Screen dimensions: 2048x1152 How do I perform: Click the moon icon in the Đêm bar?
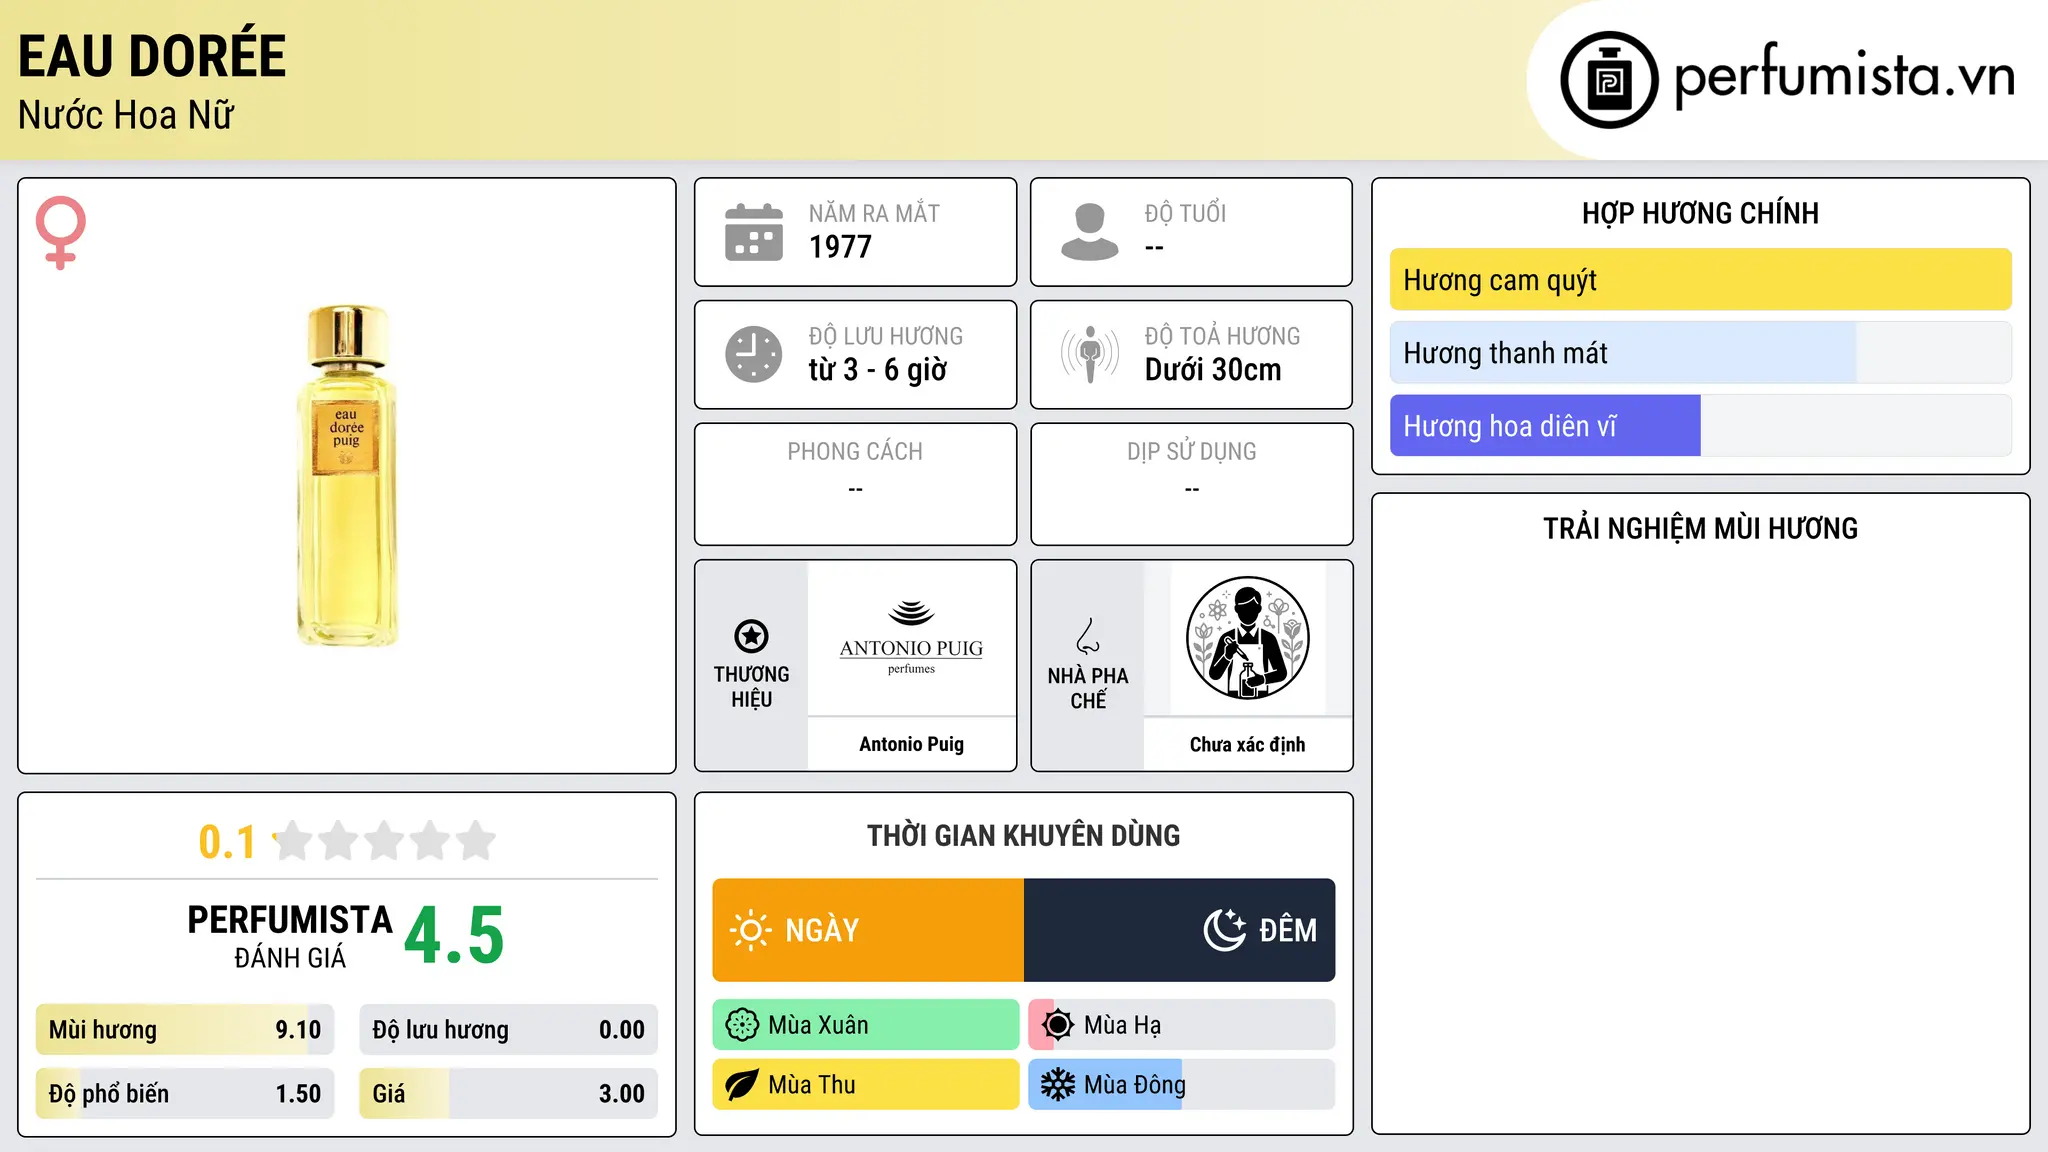(1225, 930)
